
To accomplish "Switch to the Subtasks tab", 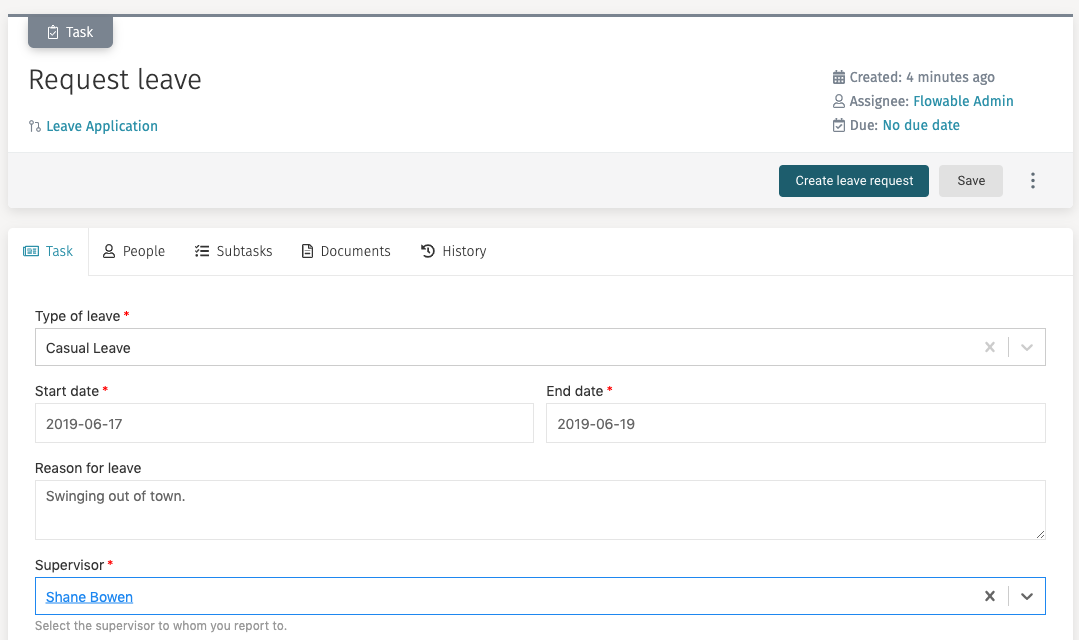I will click(x=233, y=251).
